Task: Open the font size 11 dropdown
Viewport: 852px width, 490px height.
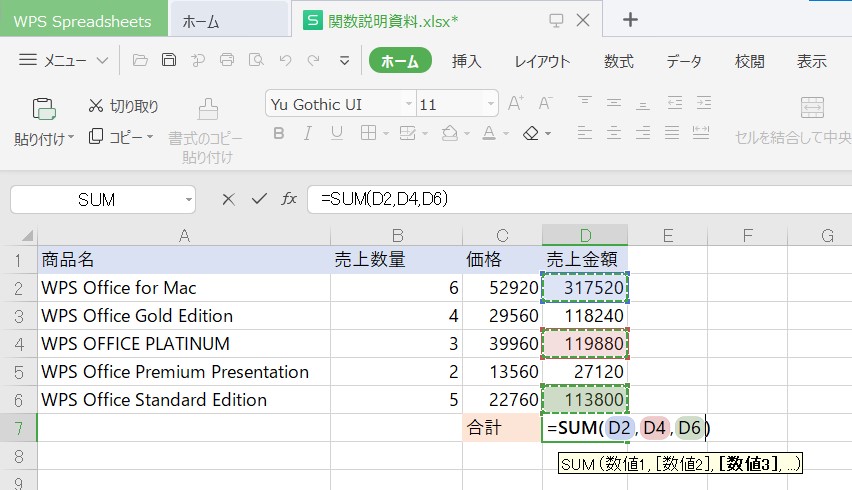Action: [491, 104]
